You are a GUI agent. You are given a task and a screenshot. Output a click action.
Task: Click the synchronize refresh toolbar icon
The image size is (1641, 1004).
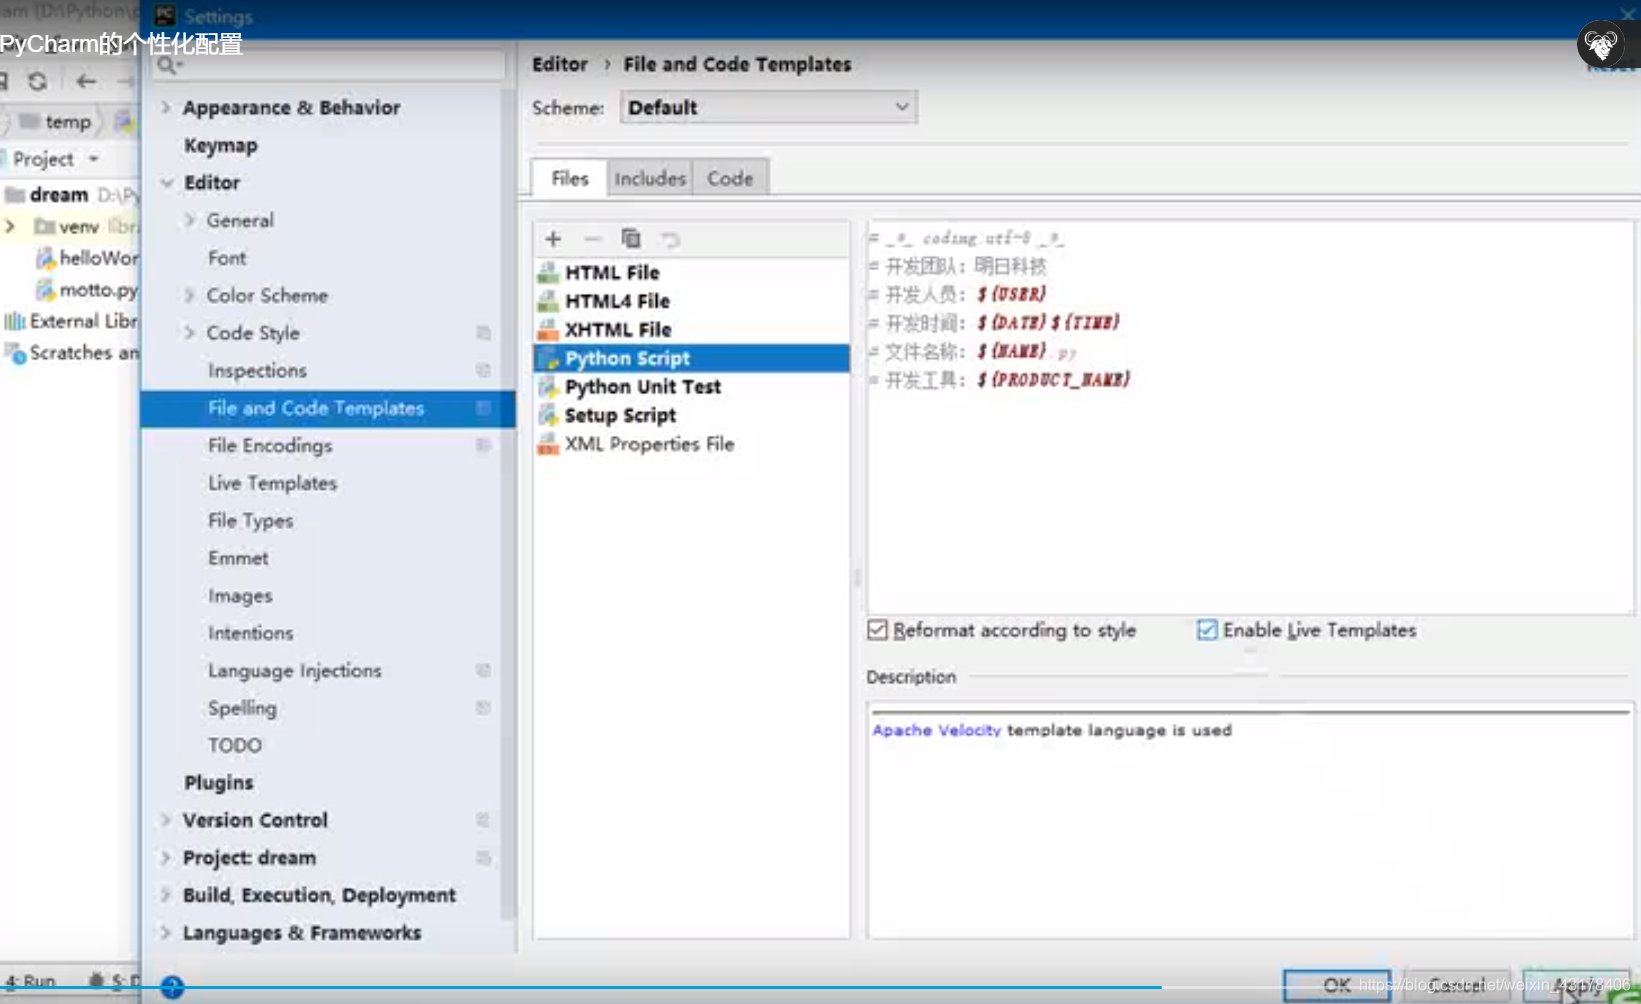(37, 81)
